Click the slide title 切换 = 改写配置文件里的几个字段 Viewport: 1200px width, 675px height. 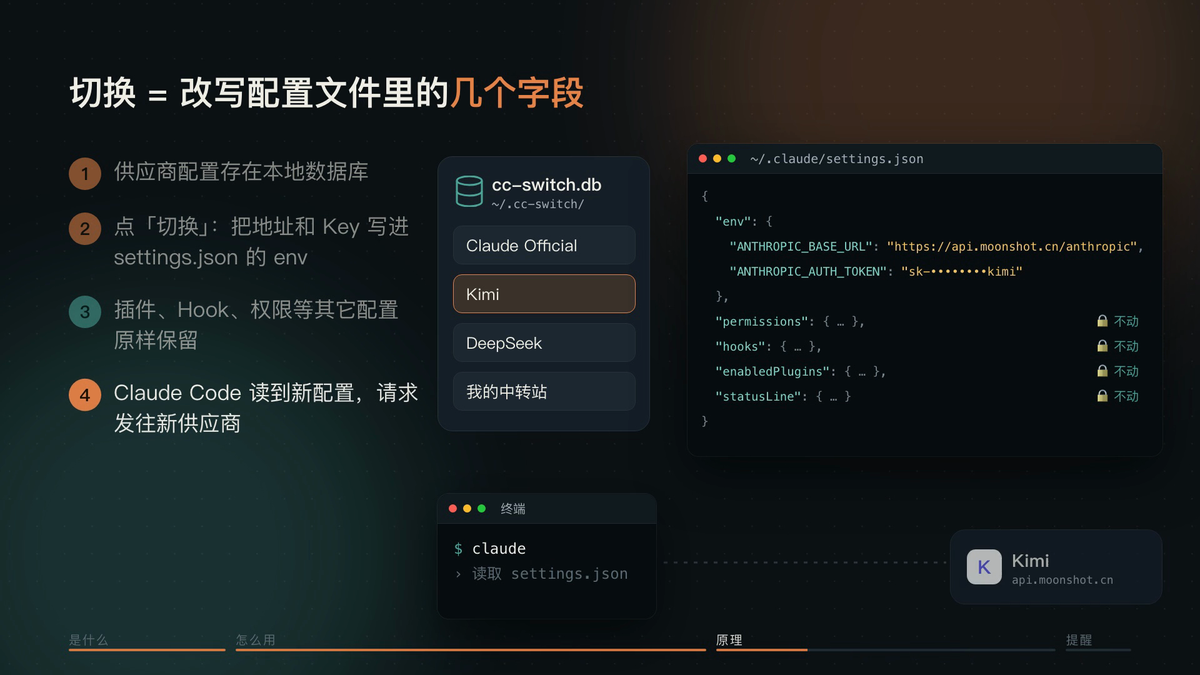click(327, 93)
